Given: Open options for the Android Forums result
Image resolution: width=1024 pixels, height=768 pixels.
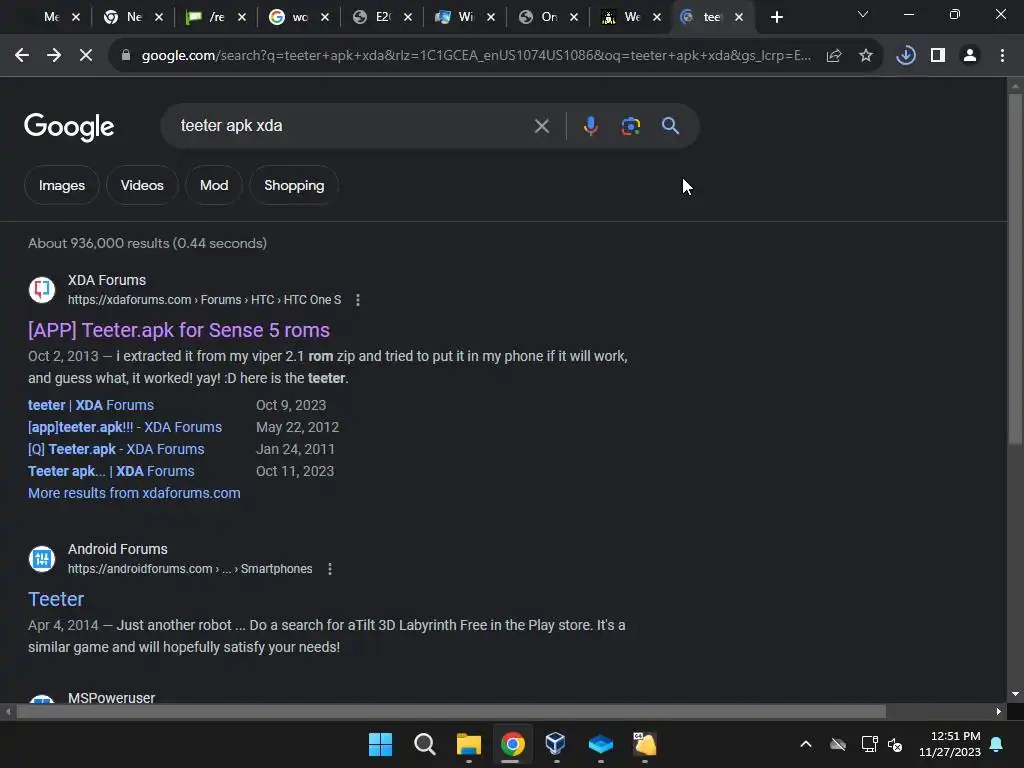Looking at the screenshot, I should click(x=330, y=569).
